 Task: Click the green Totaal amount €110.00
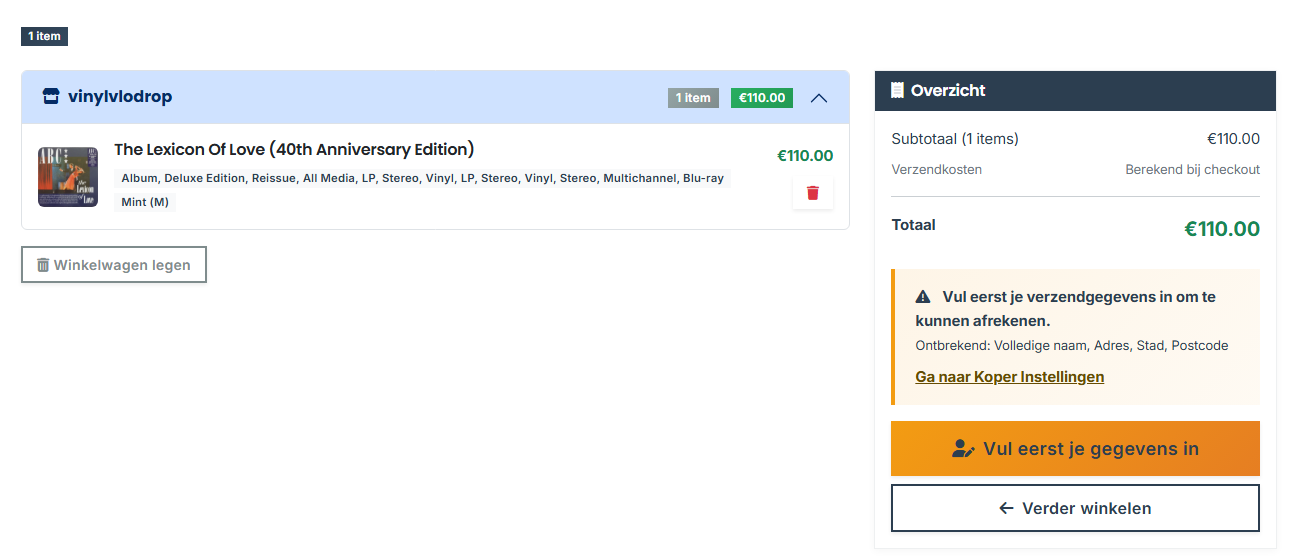click(x=1221, y=229)
